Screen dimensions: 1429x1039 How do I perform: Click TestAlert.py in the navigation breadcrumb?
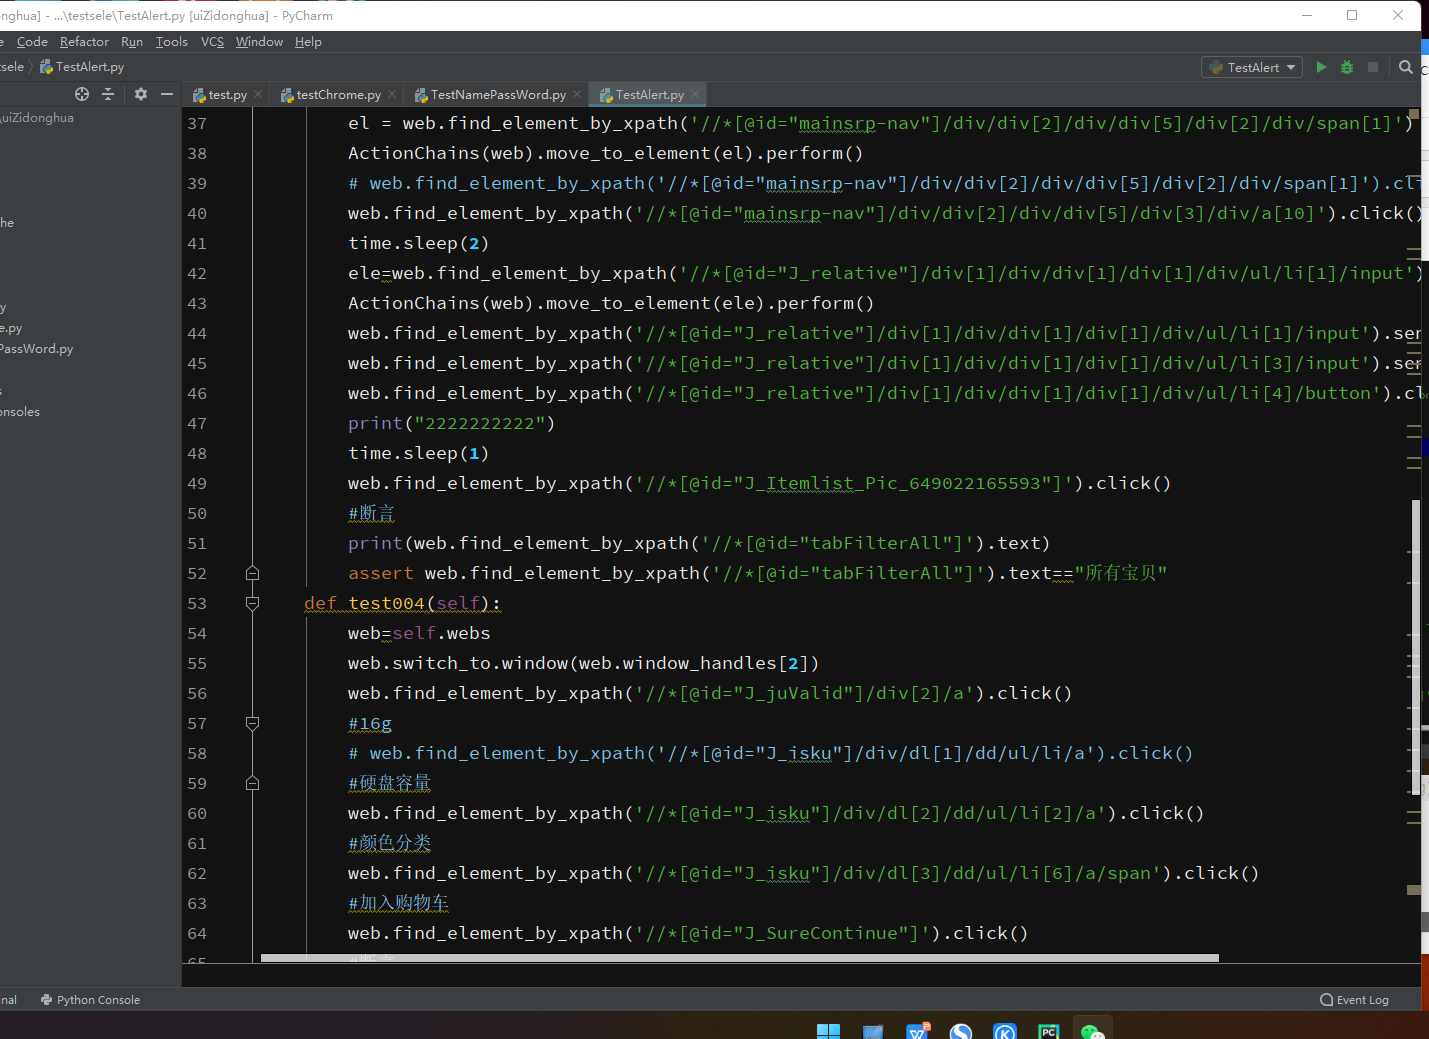82,67
